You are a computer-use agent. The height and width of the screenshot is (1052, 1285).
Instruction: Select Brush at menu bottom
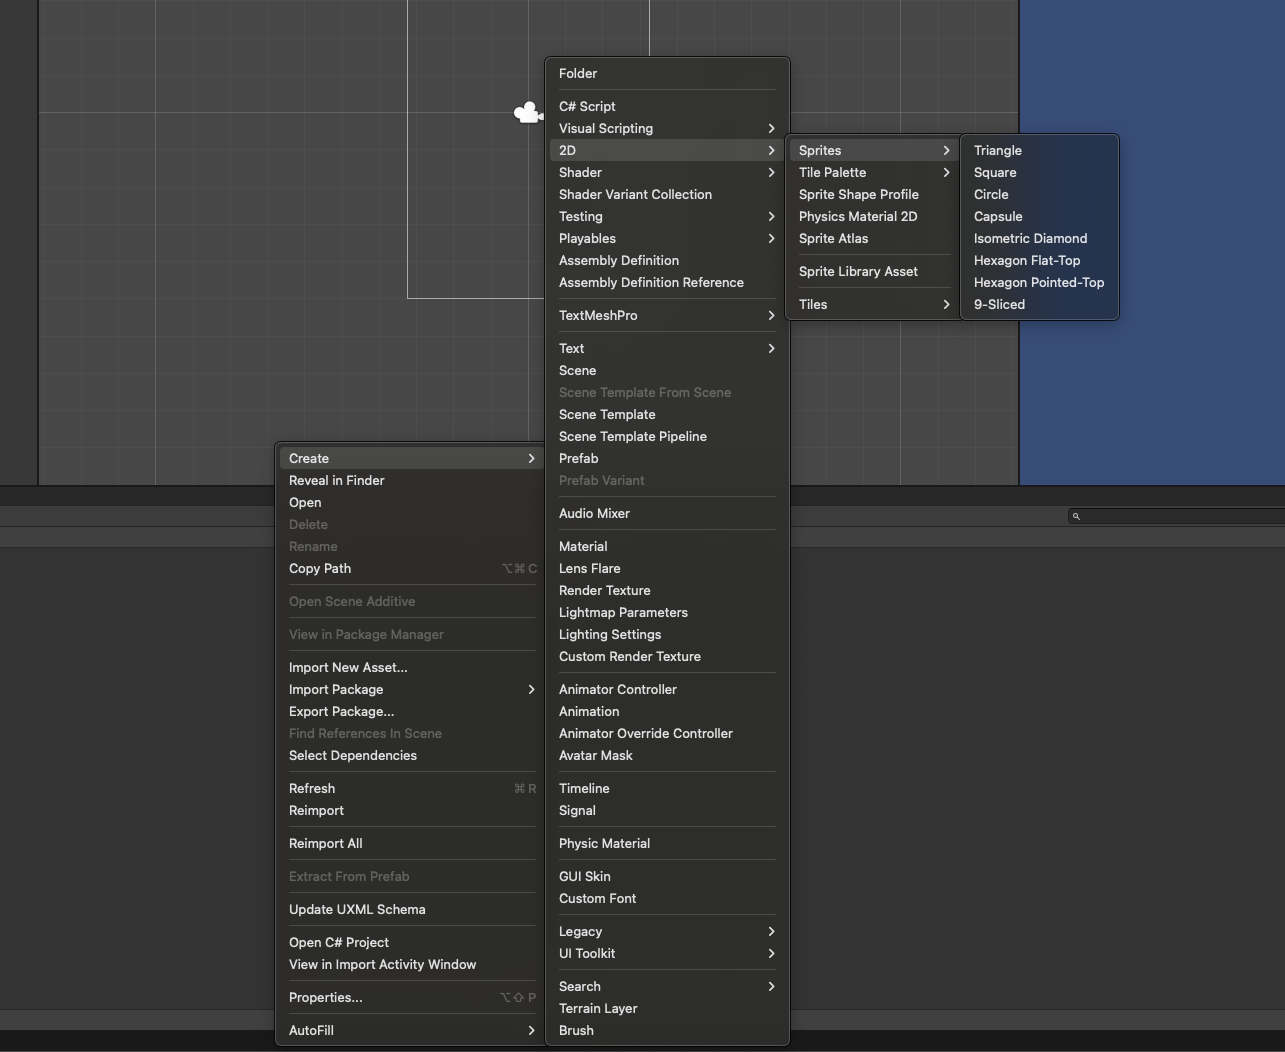tap(667, 1030)
